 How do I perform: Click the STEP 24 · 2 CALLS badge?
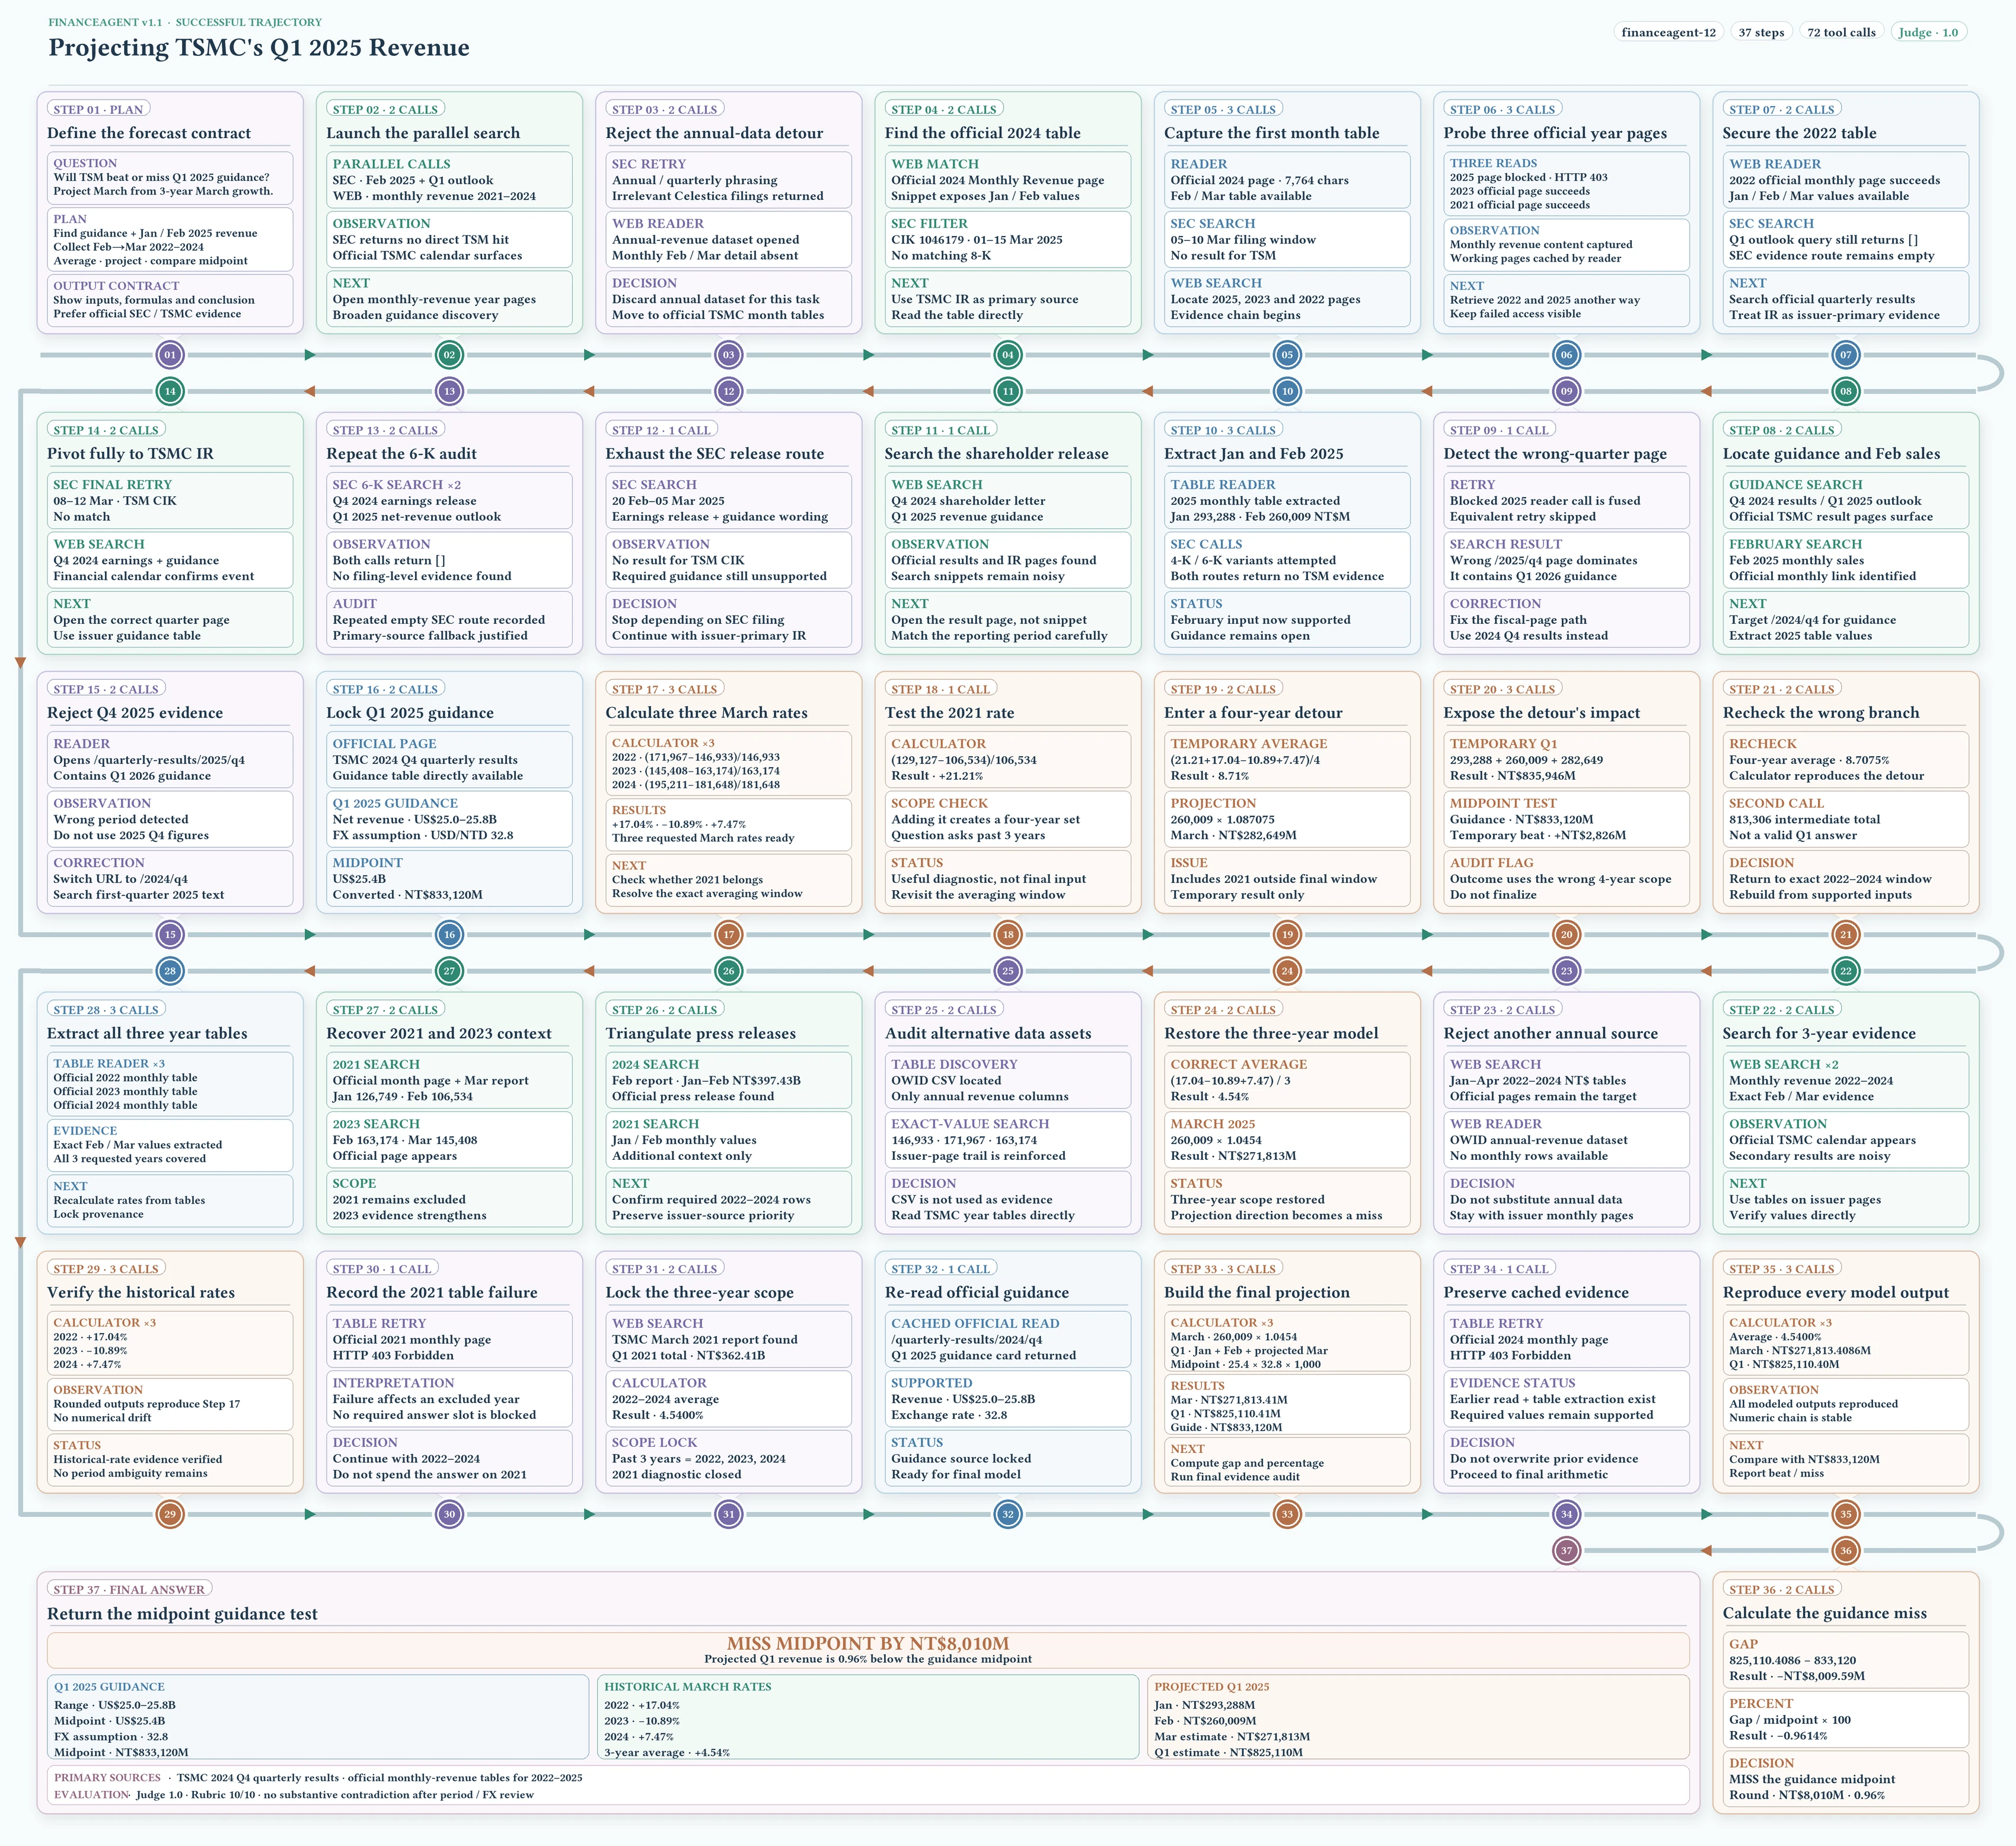(x=1223, y=1010)
